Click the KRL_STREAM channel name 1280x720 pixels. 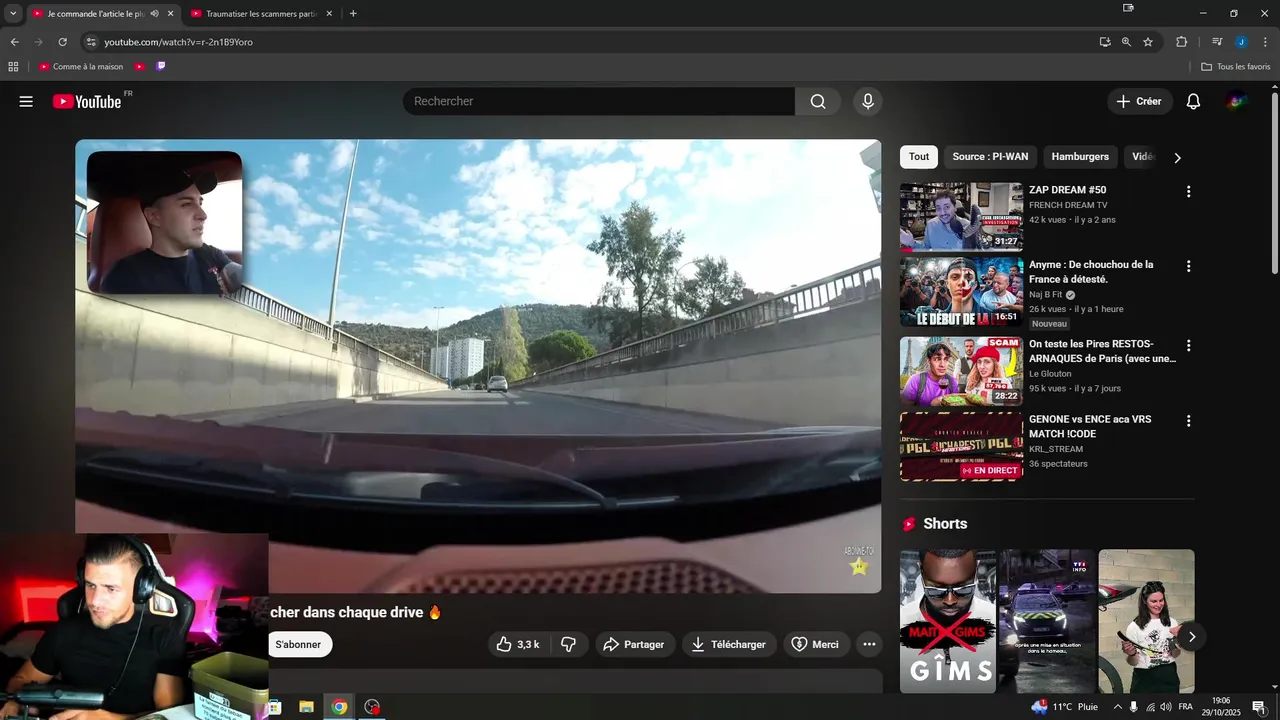[x=1056, y=449]
